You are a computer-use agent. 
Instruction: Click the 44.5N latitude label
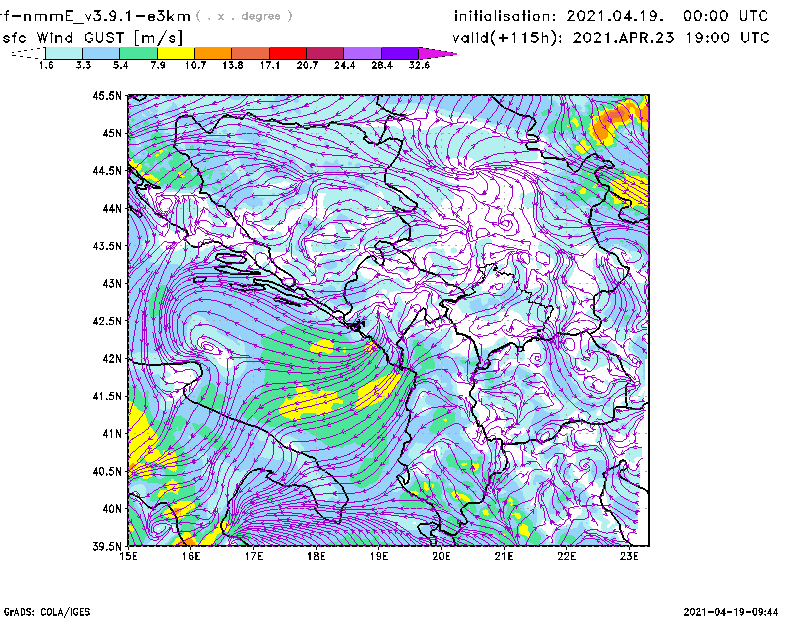click(x=107, y=170)
